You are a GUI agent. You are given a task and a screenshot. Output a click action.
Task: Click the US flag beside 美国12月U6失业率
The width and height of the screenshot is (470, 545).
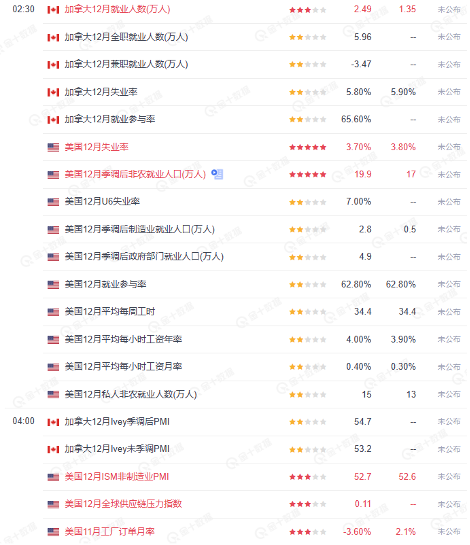[x=53, y=202]
